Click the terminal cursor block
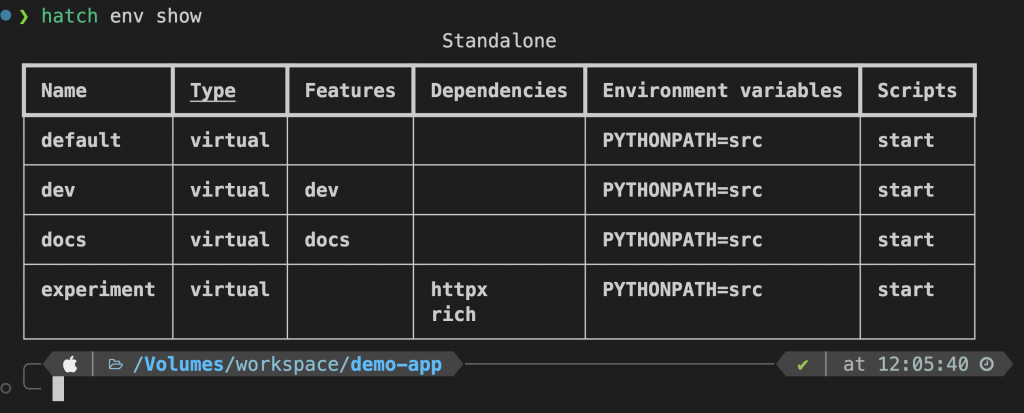 [x=58, y=389]
